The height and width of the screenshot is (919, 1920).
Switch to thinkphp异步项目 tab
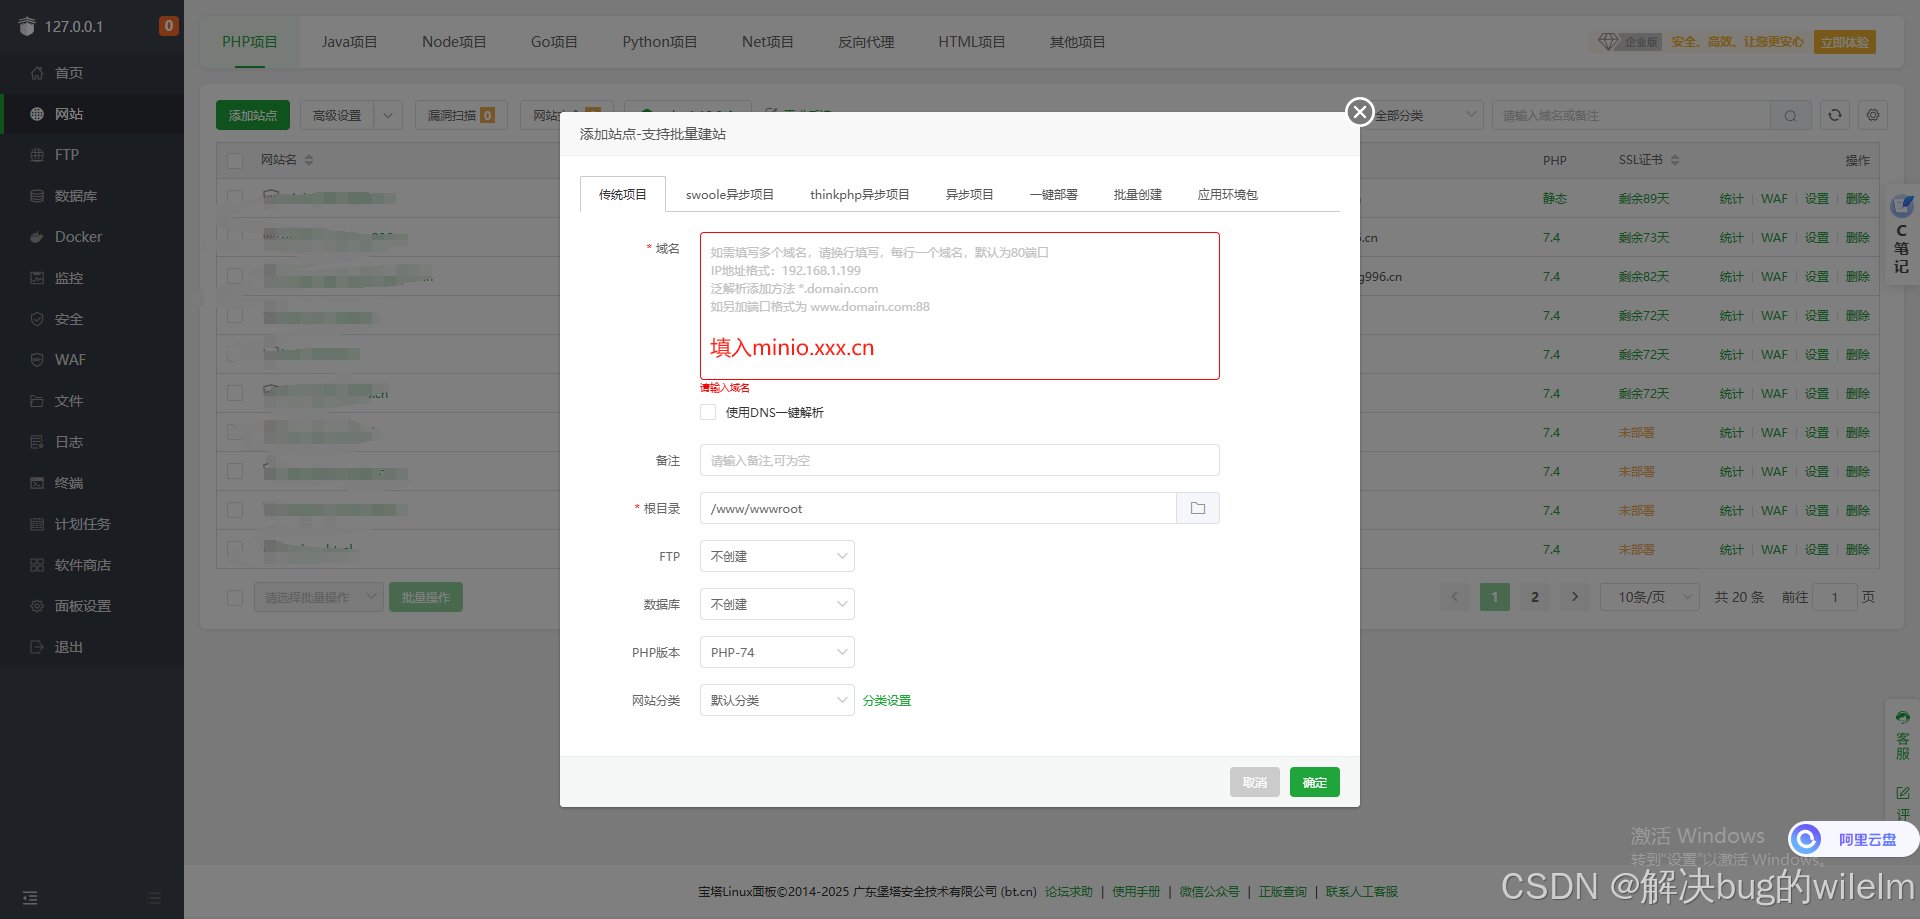click(x=859, y=194)
